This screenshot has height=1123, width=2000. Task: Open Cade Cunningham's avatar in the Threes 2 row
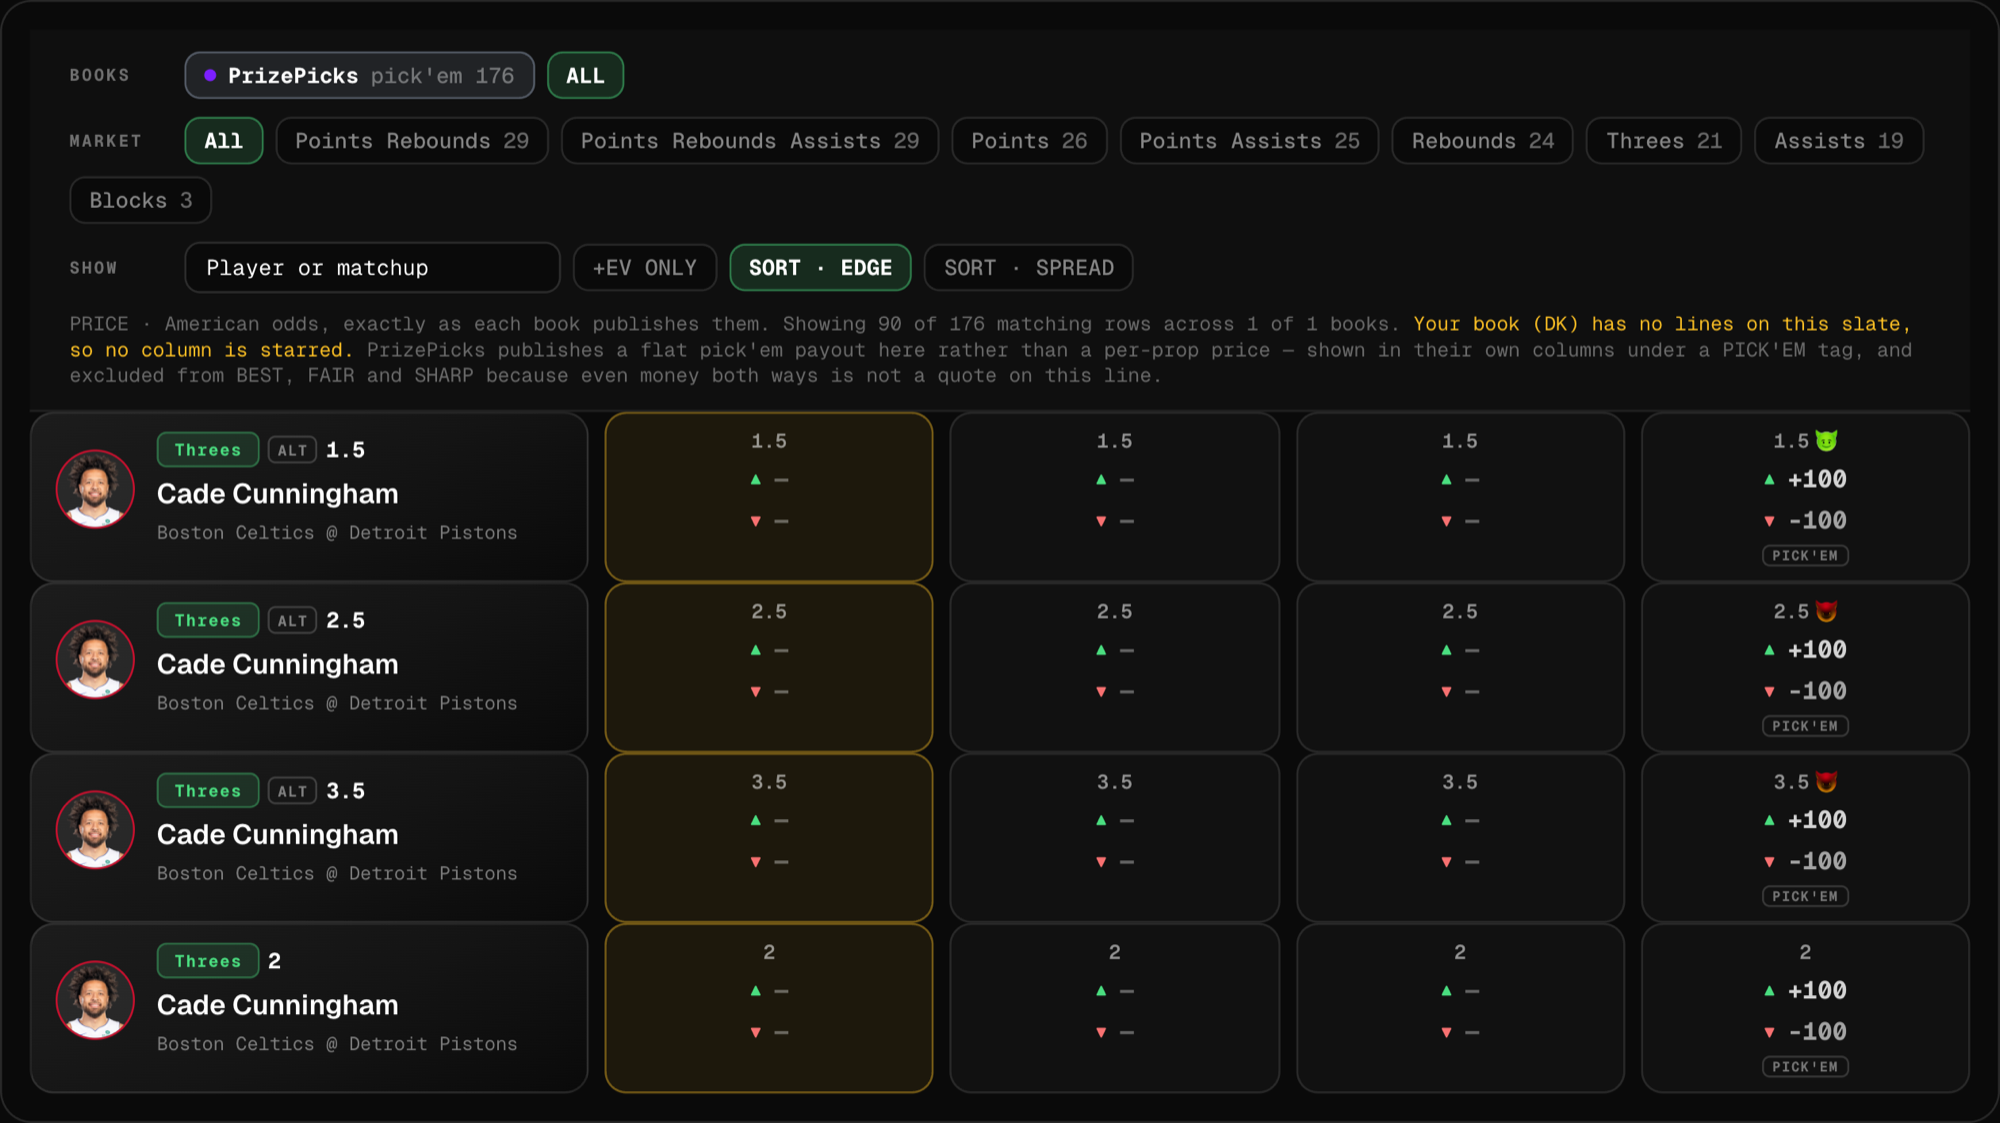pyautogui.click(x=95, y=1000)
